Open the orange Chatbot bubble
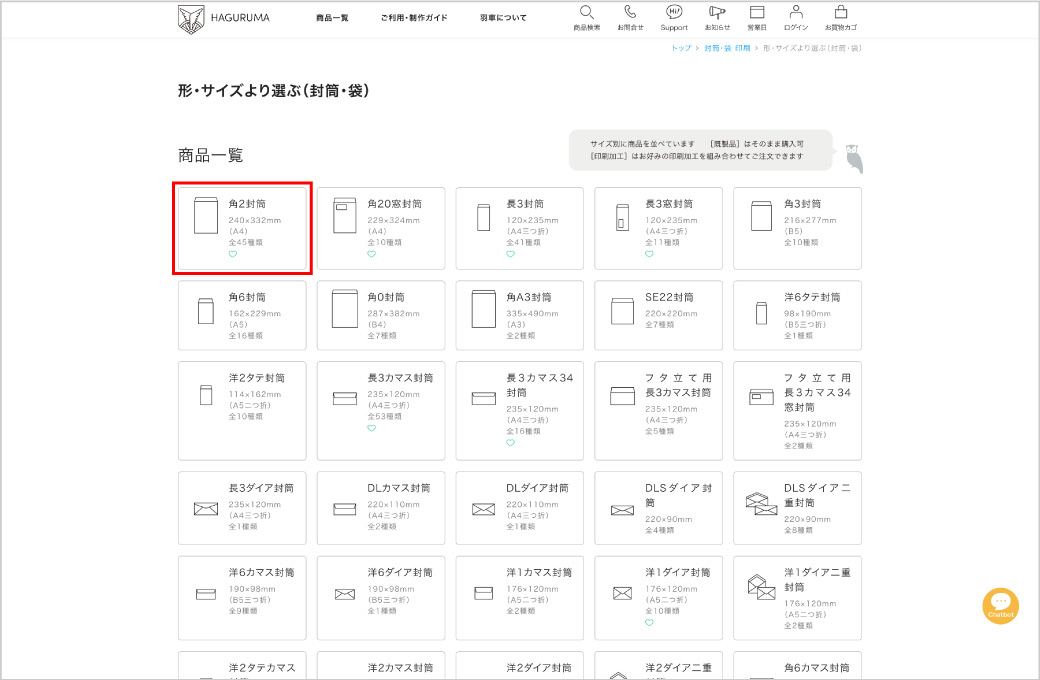Screen dimensions: 1040x680 click(1001, 606)
